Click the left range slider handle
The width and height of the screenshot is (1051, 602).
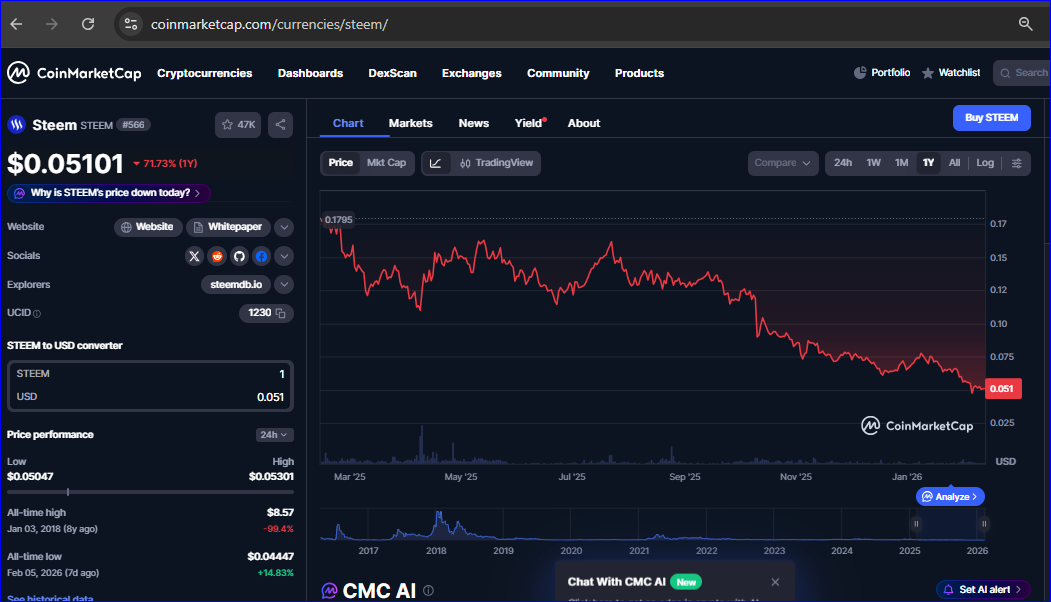916,524
